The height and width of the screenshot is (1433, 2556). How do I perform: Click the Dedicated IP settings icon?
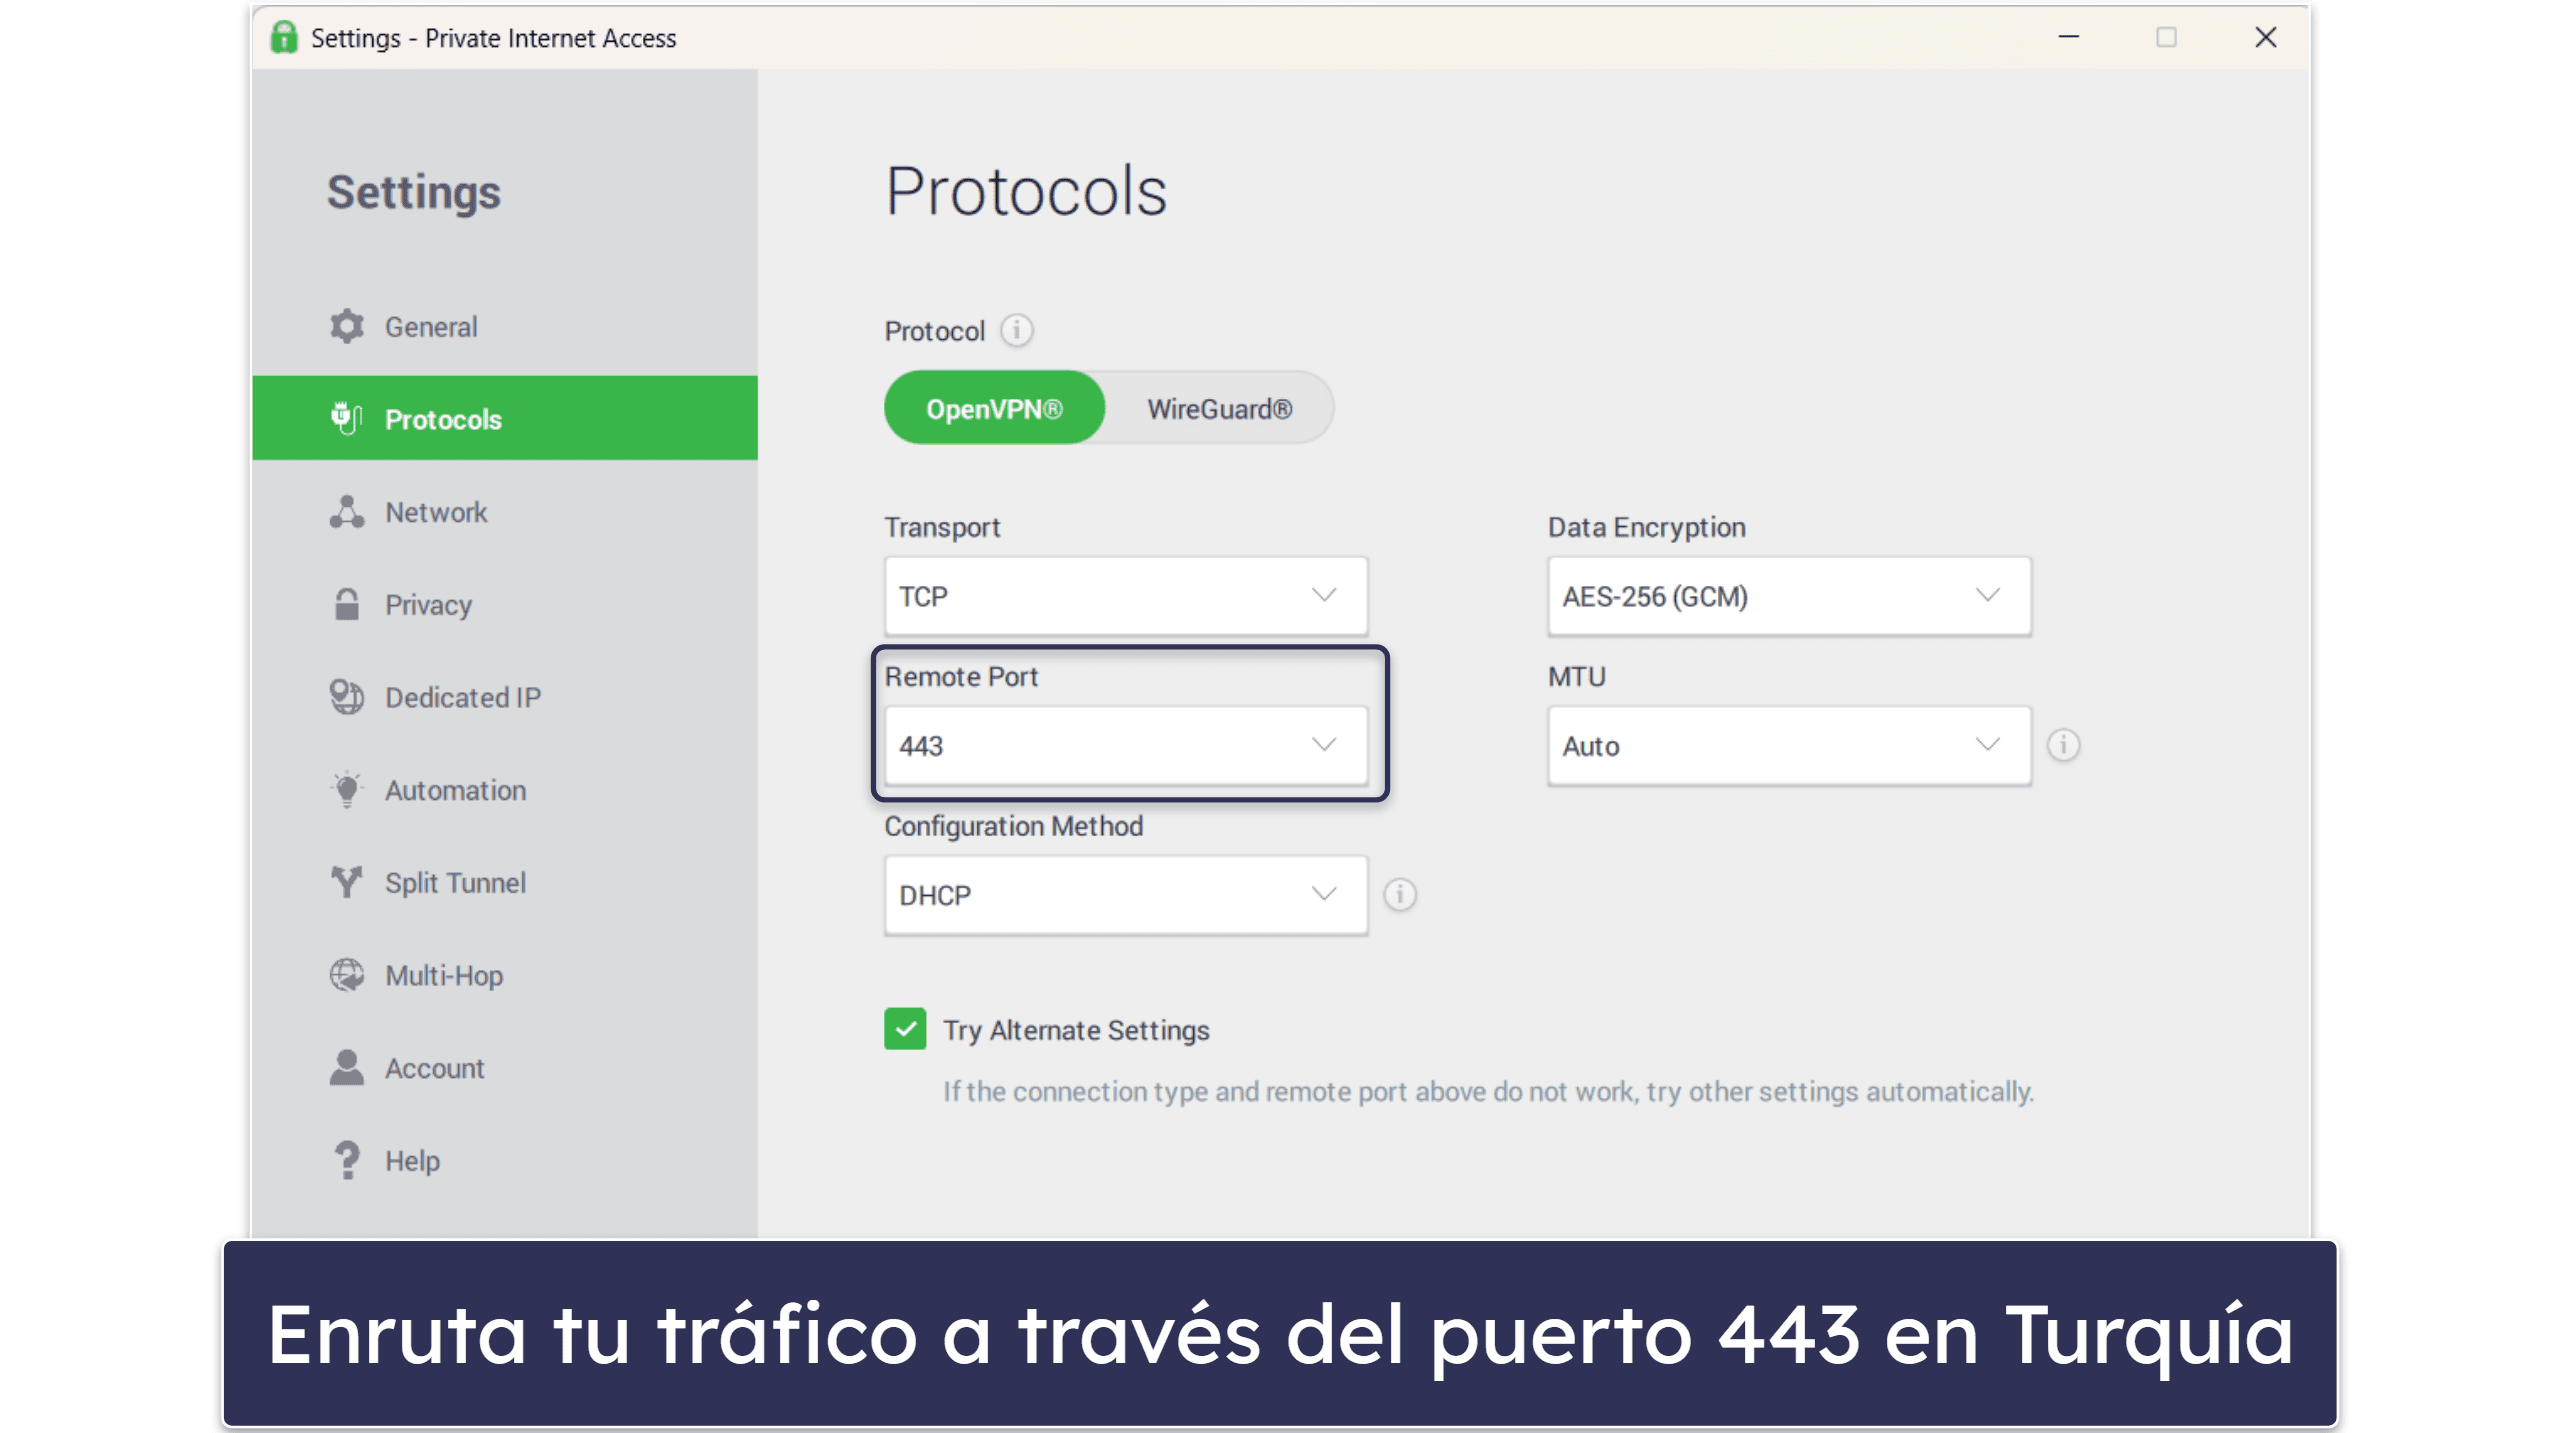(x=346, y=697)
